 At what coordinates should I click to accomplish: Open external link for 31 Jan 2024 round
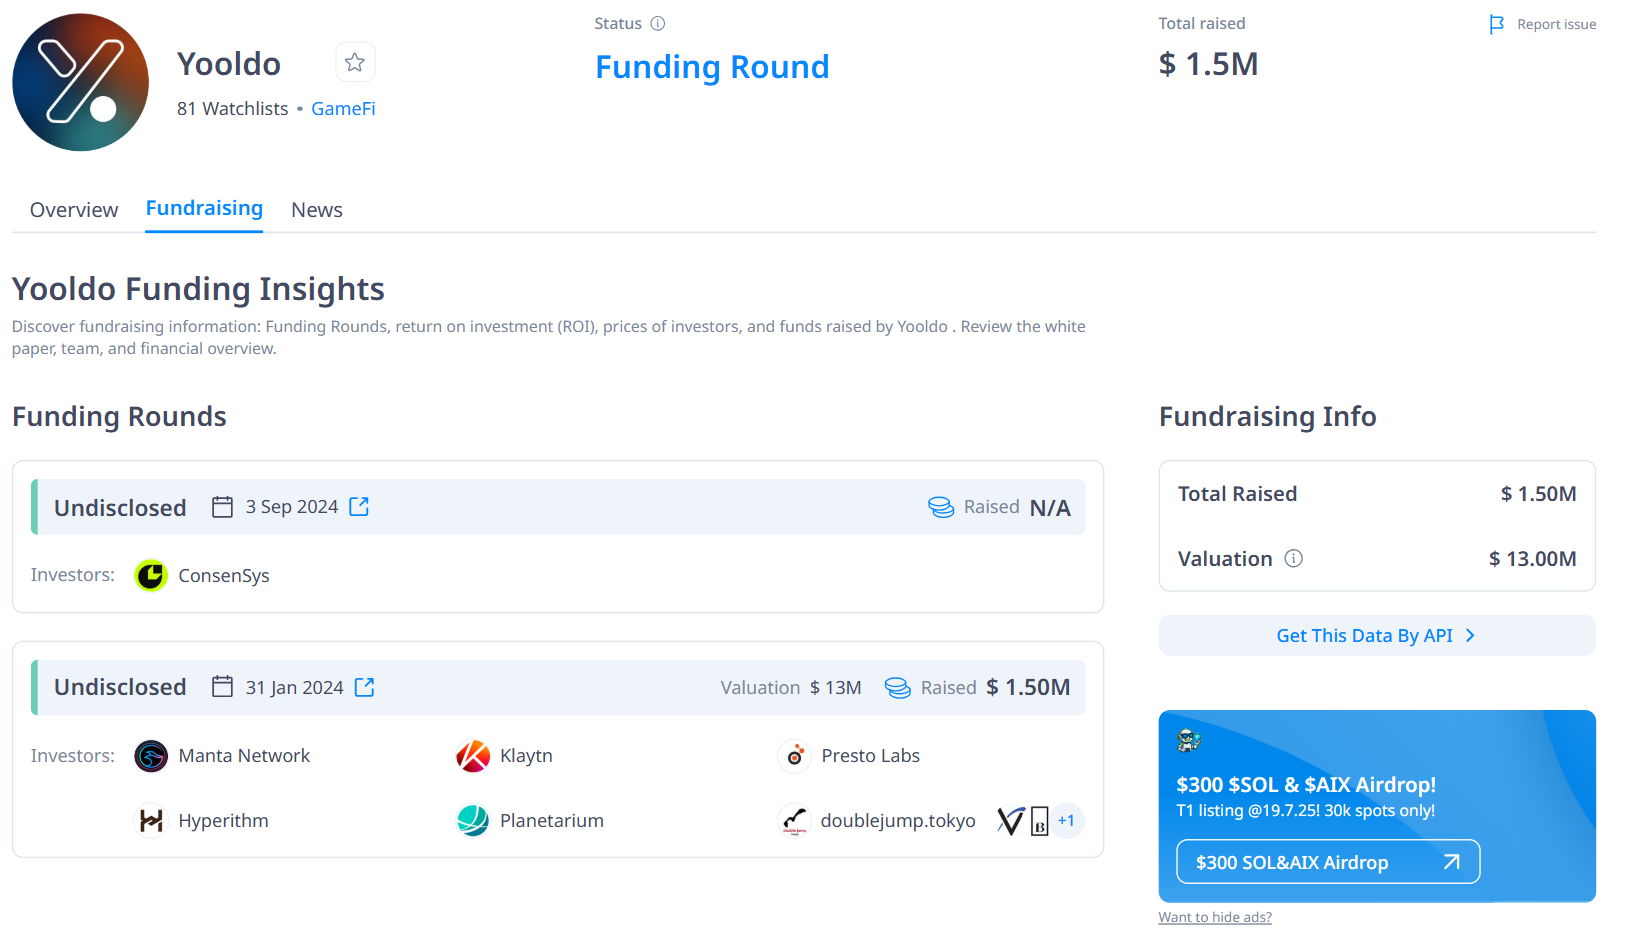pos(365,687)
